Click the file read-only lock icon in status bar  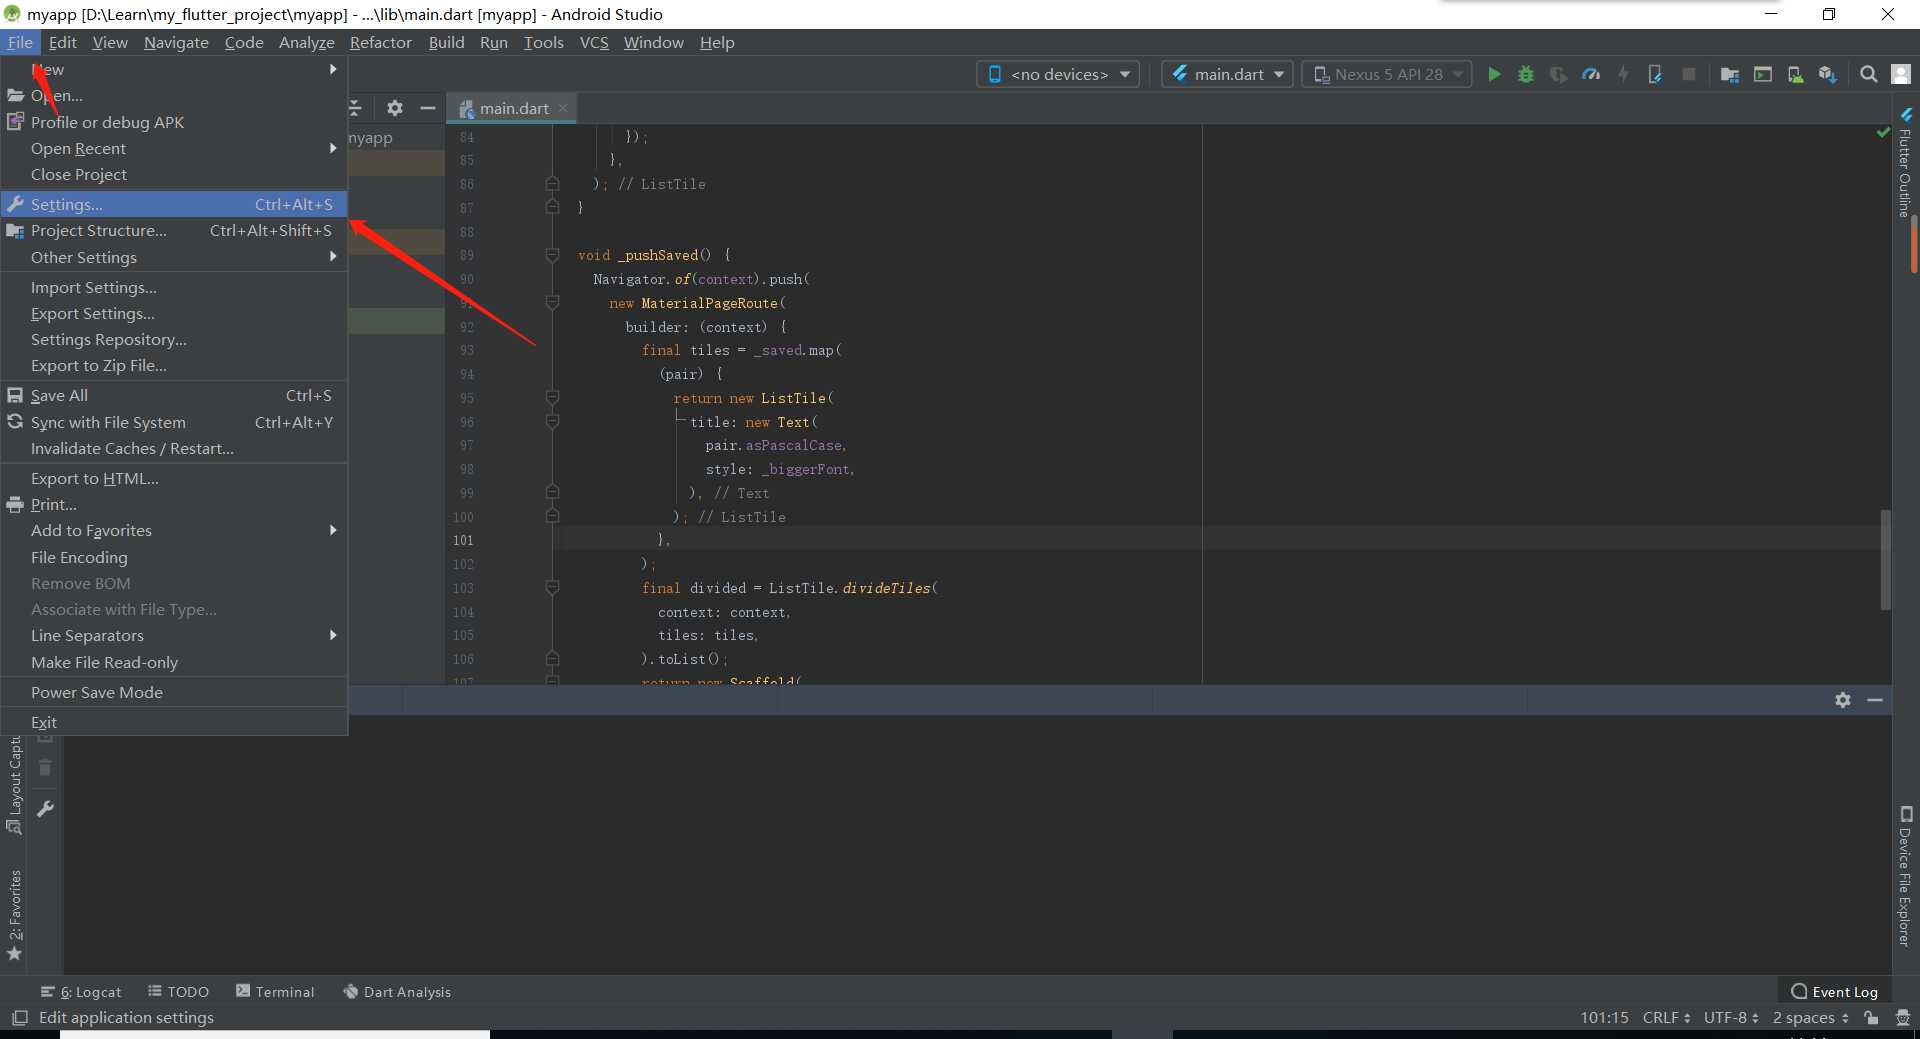[1871, 1017]
